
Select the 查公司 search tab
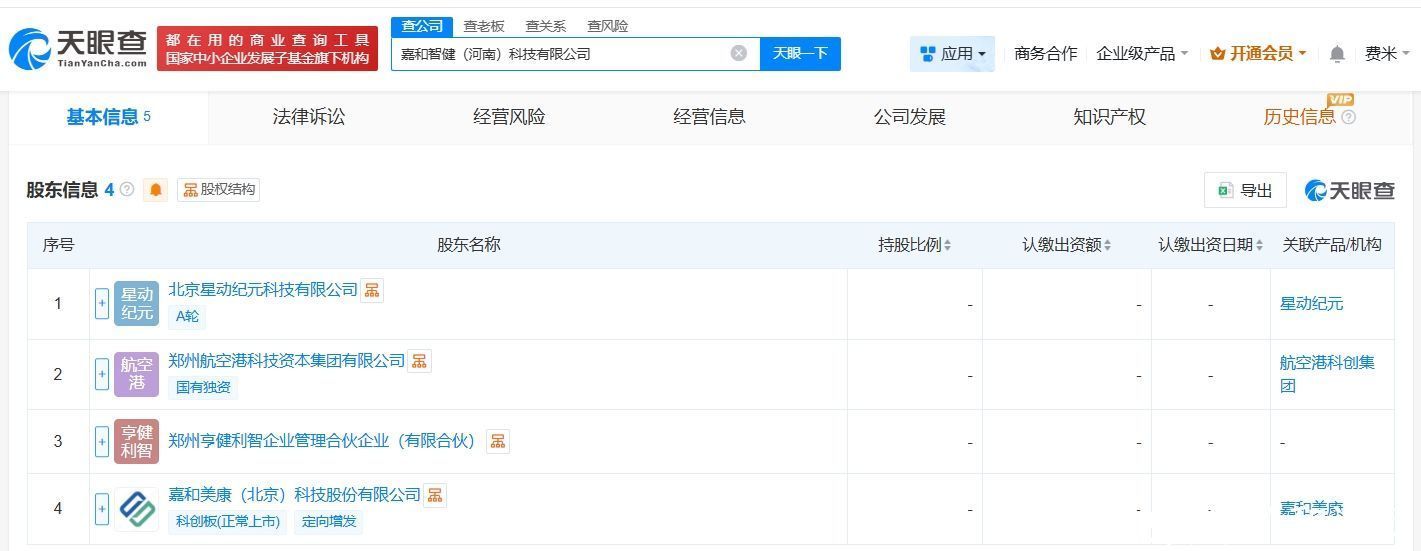tap(422, 26)
